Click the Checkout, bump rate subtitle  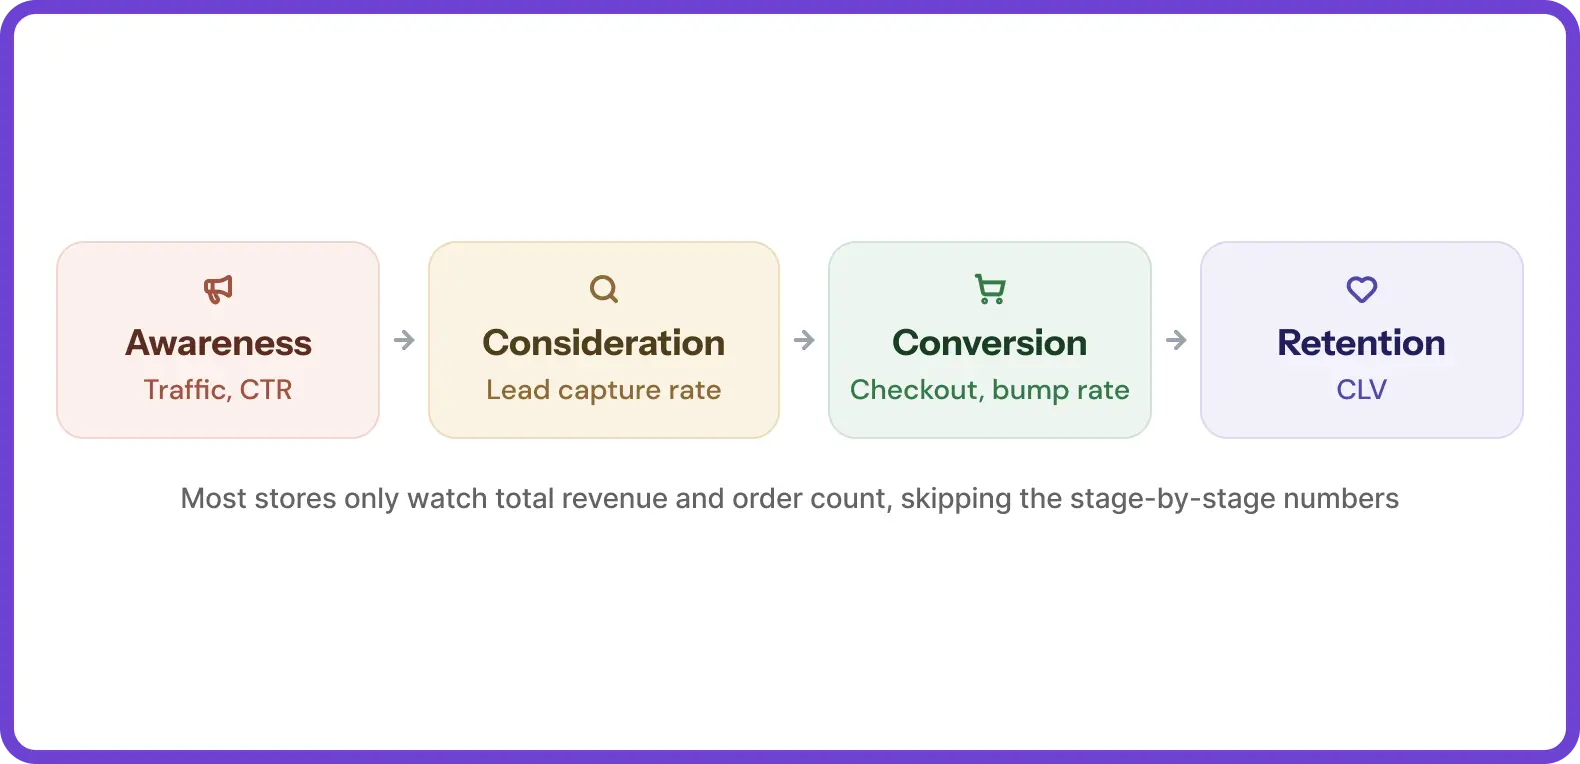pos(990,390)
